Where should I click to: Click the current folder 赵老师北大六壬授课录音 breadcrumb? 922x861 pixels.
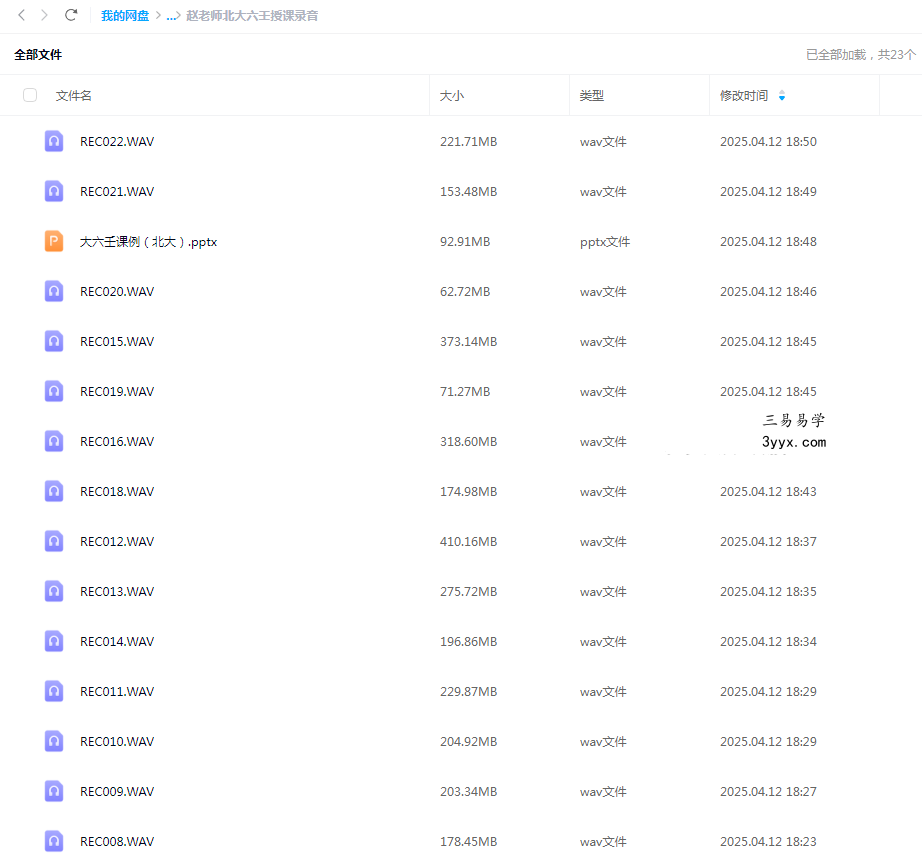point(252,16)
